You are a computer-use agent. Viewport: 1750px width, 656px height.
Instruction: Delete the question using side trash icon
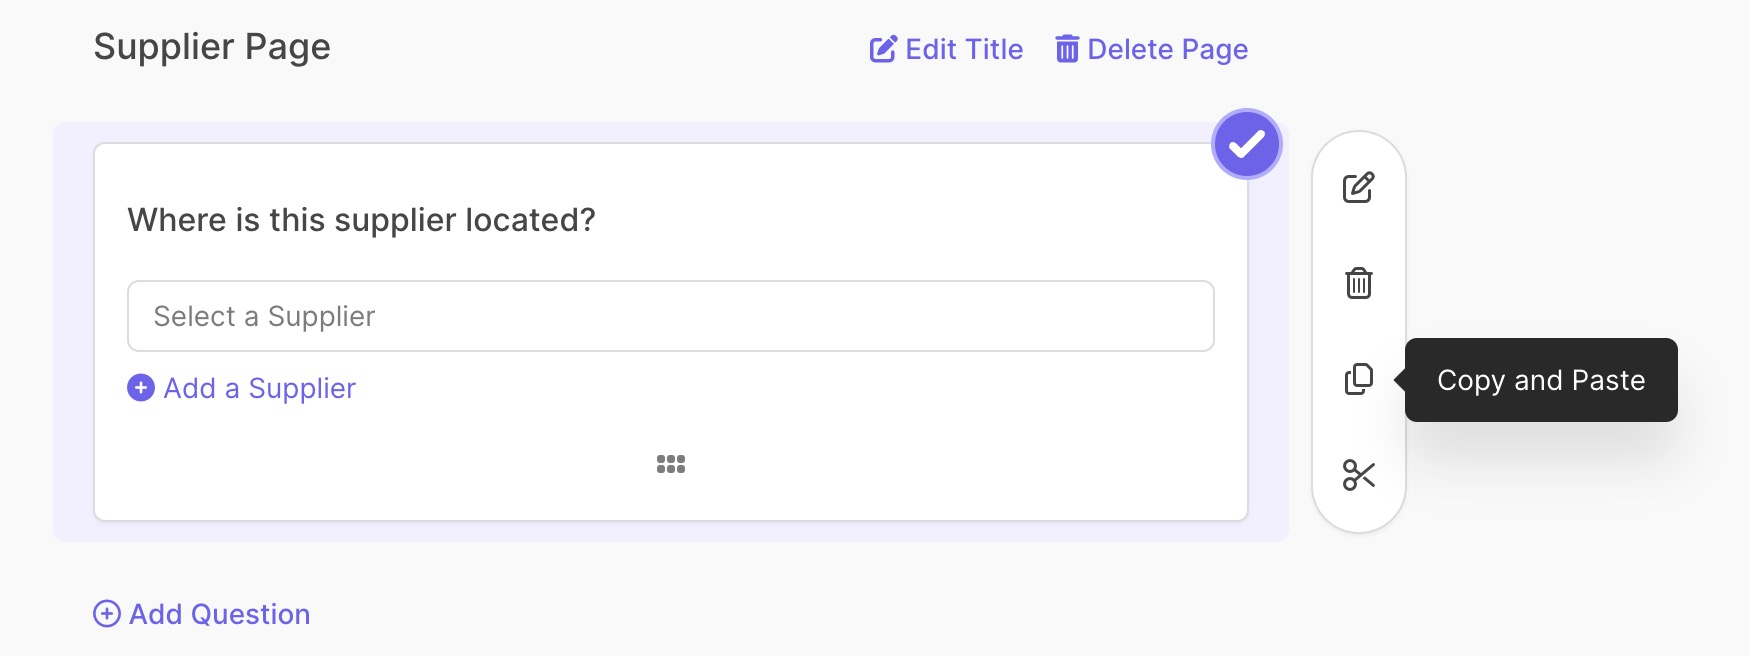pos(1358,283)
